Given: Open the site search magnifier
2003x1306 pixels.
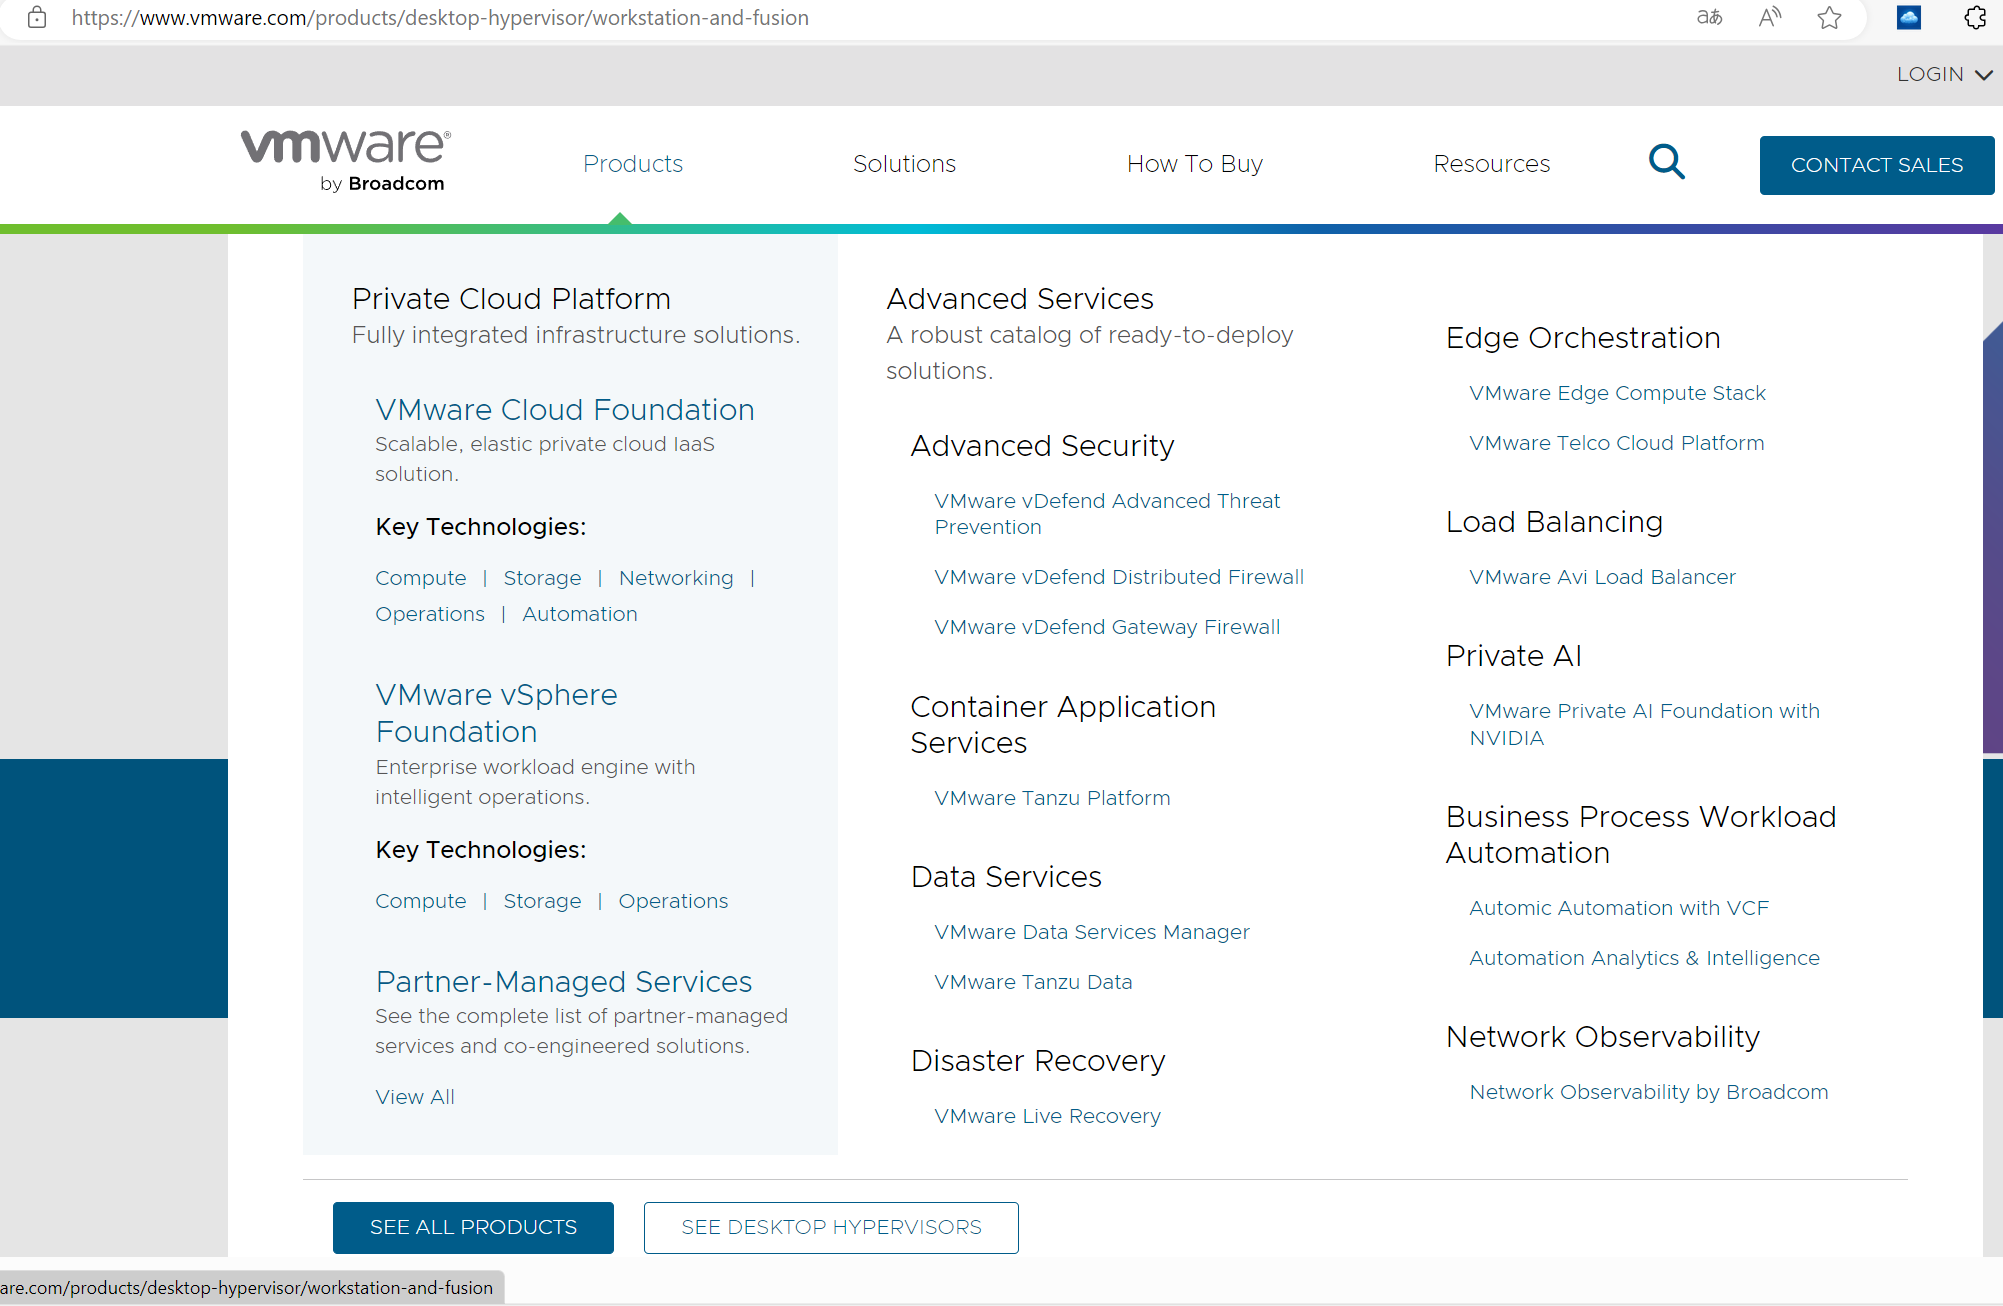Looking at the screenshot, I should point(1667,162).
